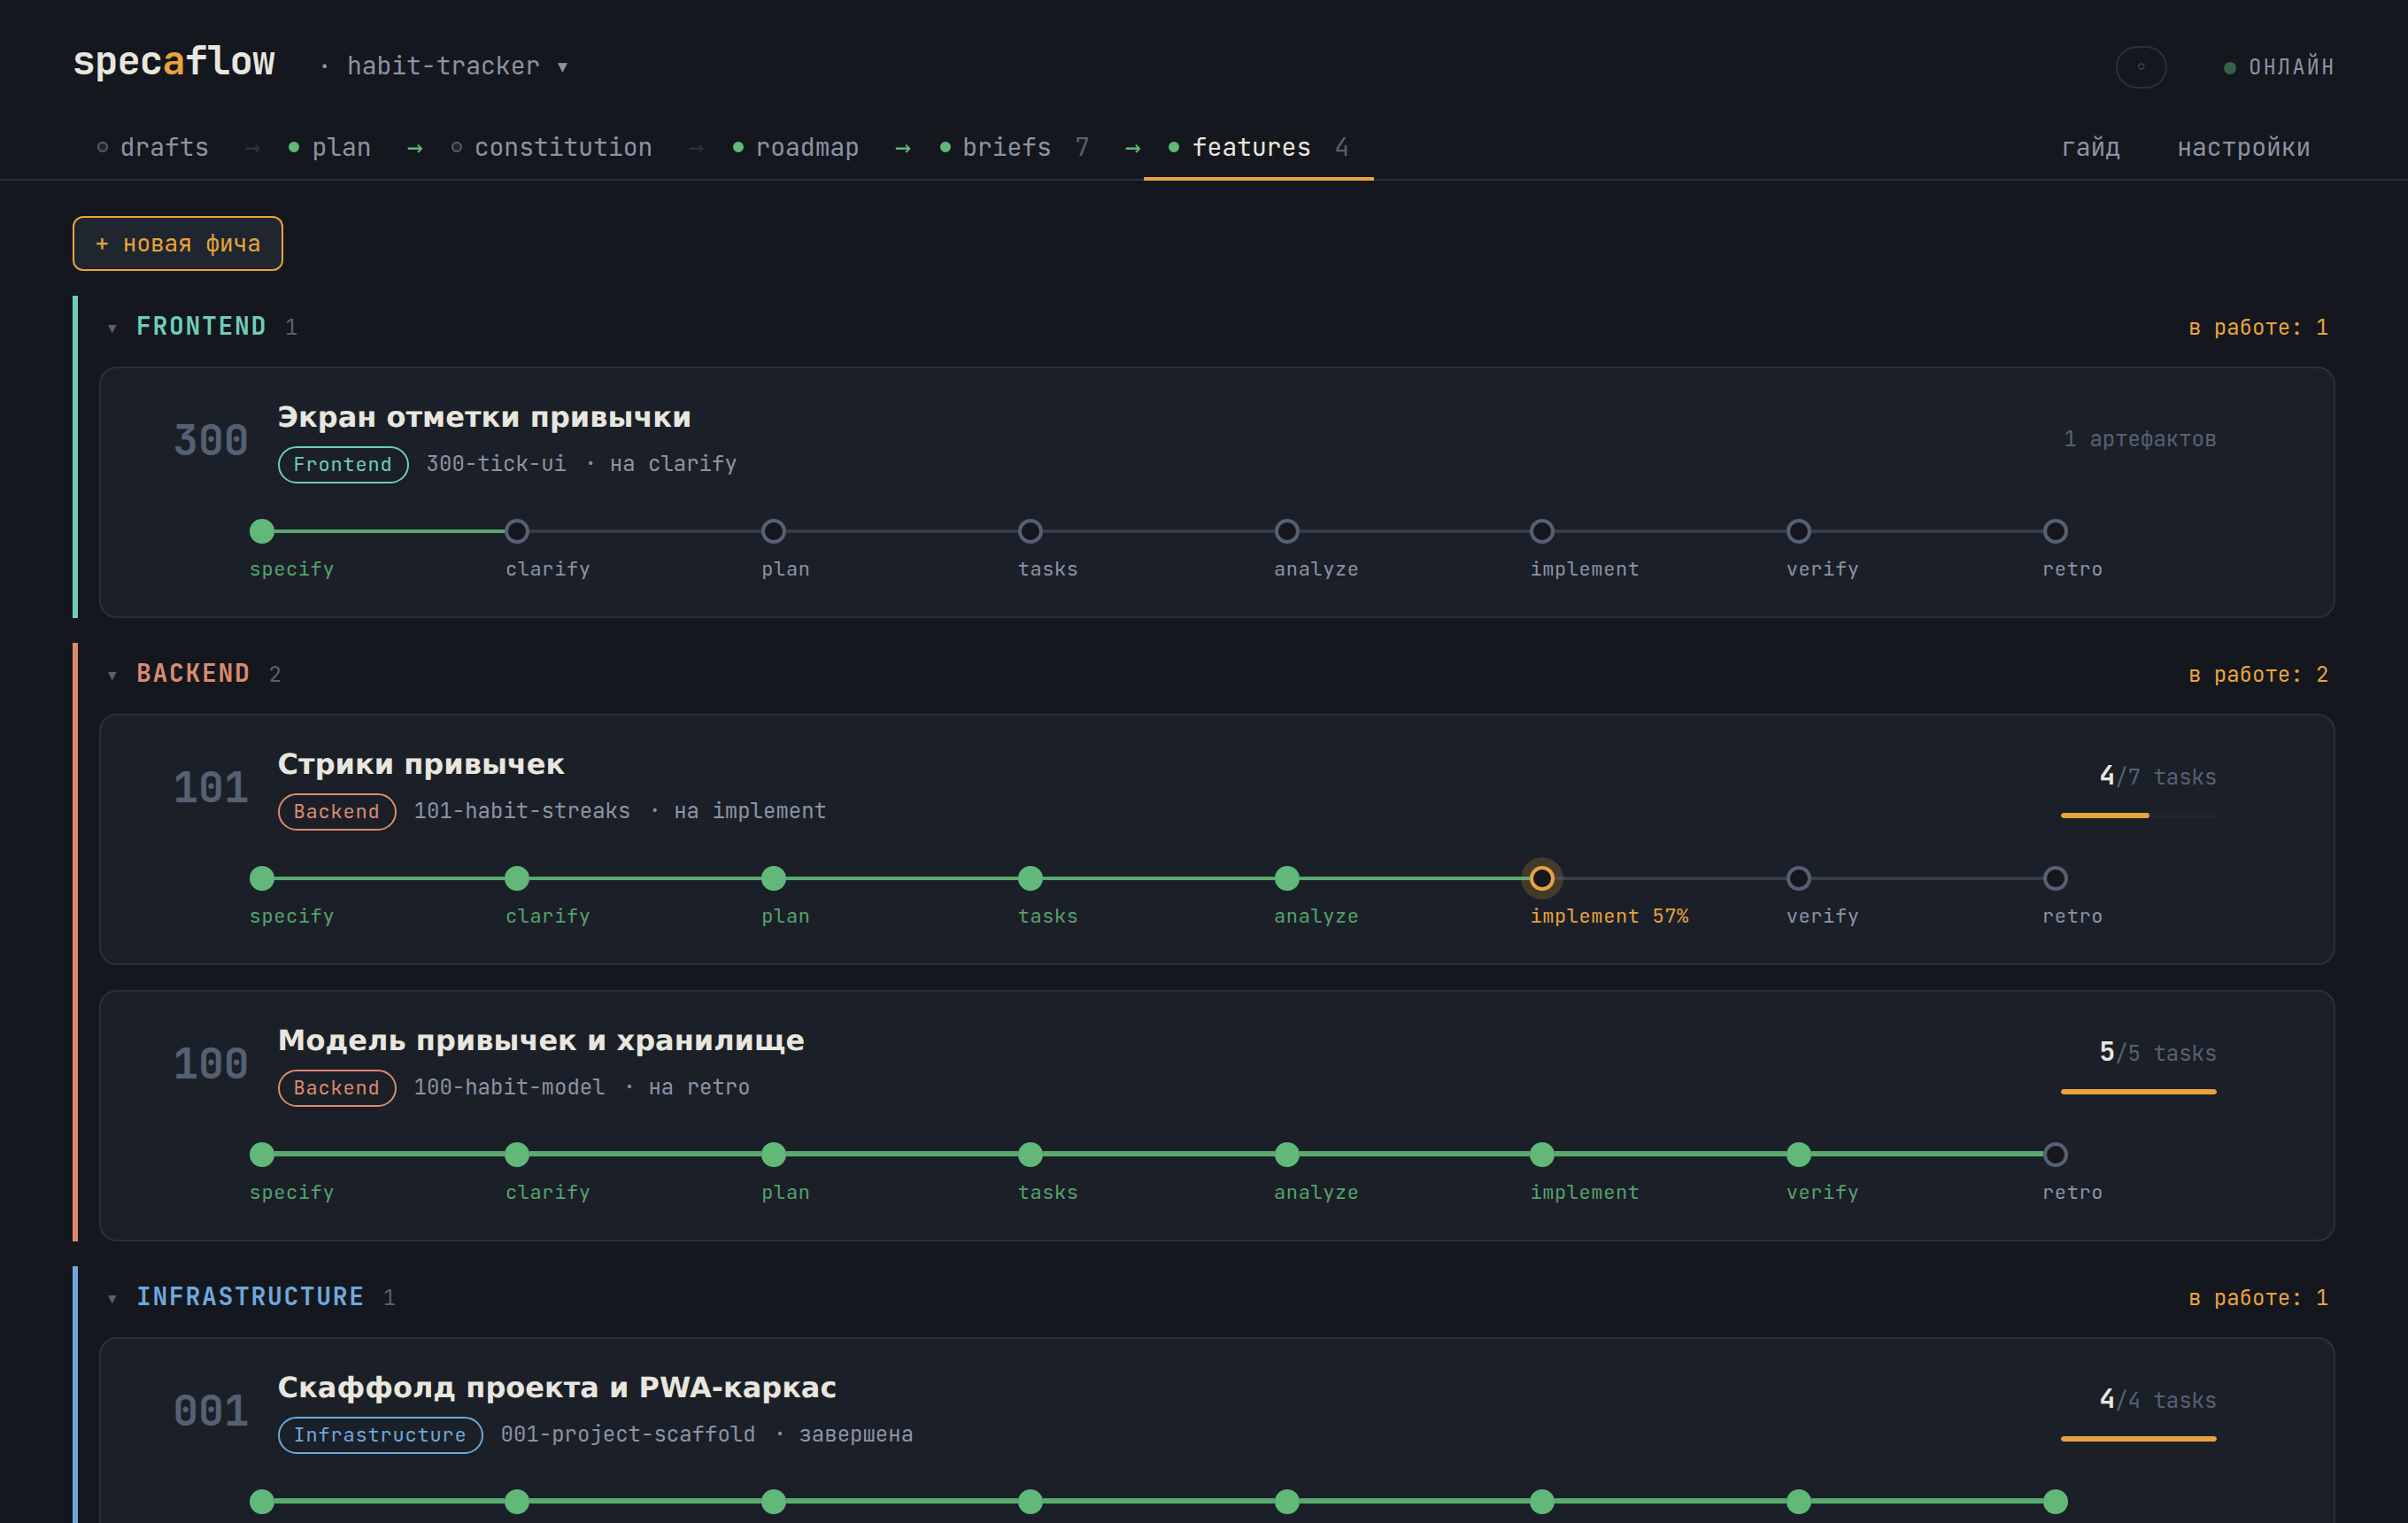Image resolution: width=2408 pixels, height=1523 pixels.
Task: Open feature Экран отметки привычки
Action: coord(484,417)
